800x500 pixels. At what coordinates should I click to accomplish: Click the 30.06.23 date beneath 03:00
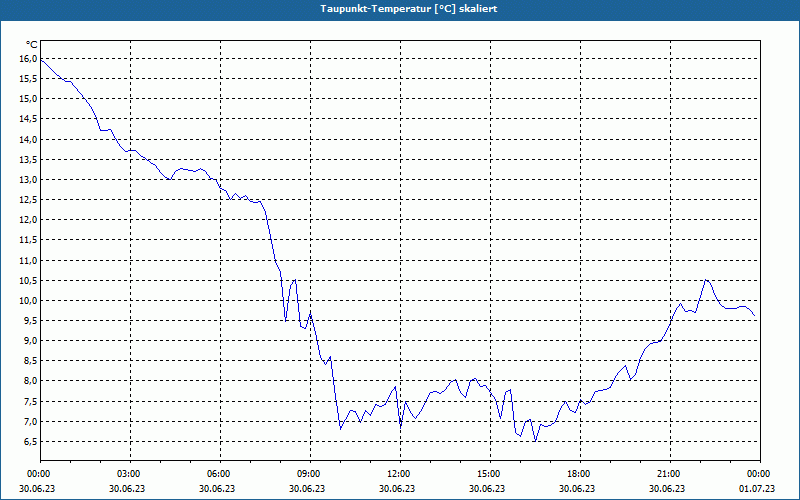pos(127,488)
